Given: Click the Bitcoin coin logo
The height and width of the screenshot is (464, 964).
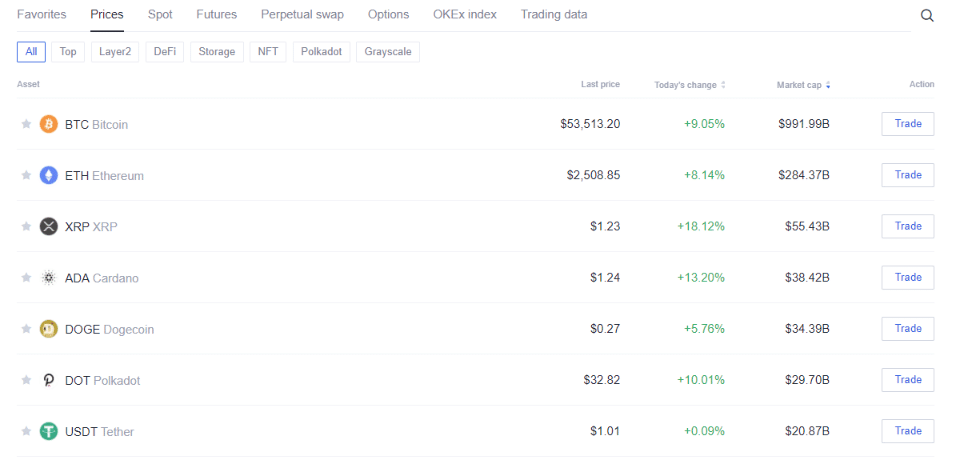Looking at the screenshot, I should [48, 124].
